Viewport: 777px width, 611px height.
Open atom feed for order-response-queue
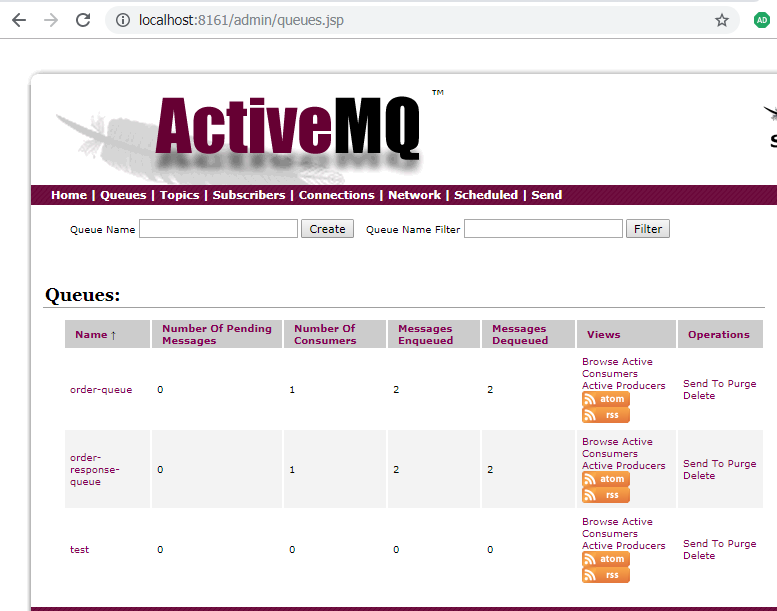(x=606, y=479)
